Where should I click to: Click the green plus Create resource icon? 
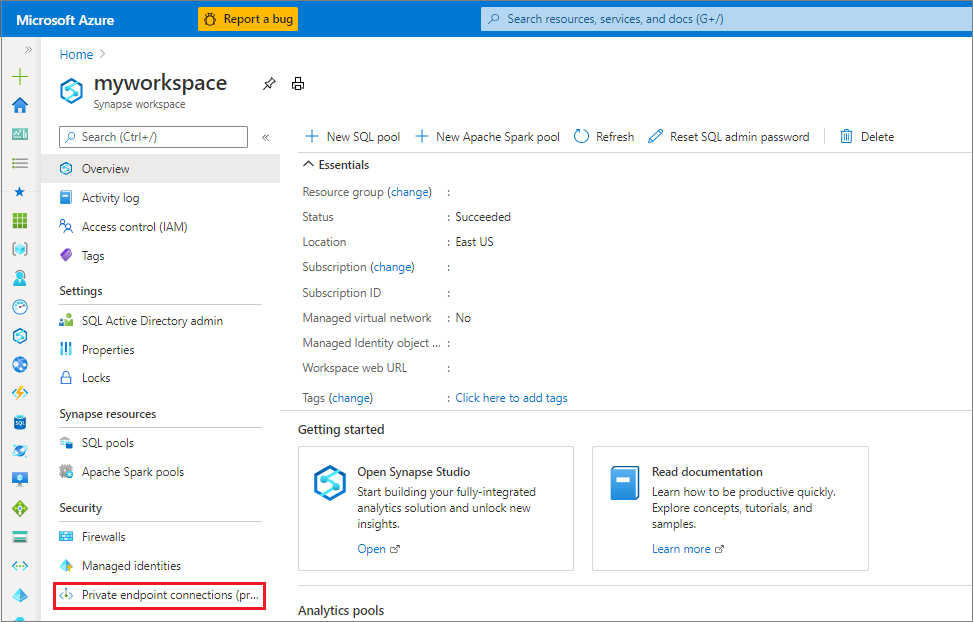point(20,77)
